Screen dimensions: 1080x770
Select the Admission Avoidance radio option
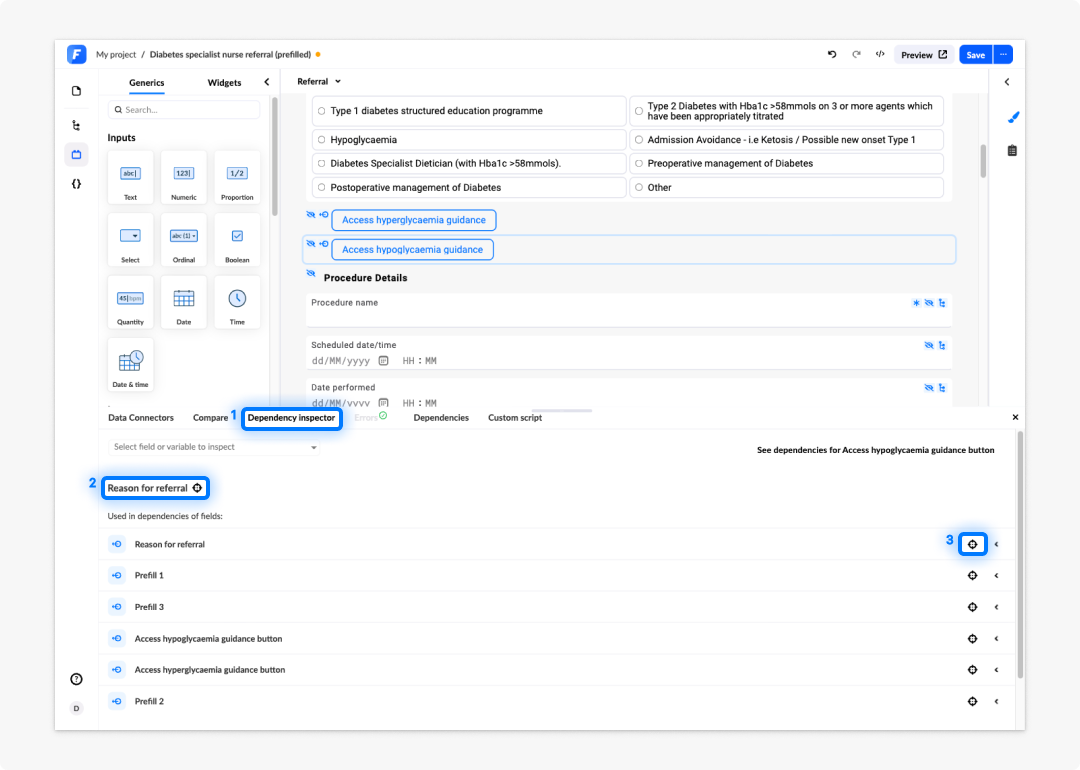pyautogui.click(x=639, y=140)
